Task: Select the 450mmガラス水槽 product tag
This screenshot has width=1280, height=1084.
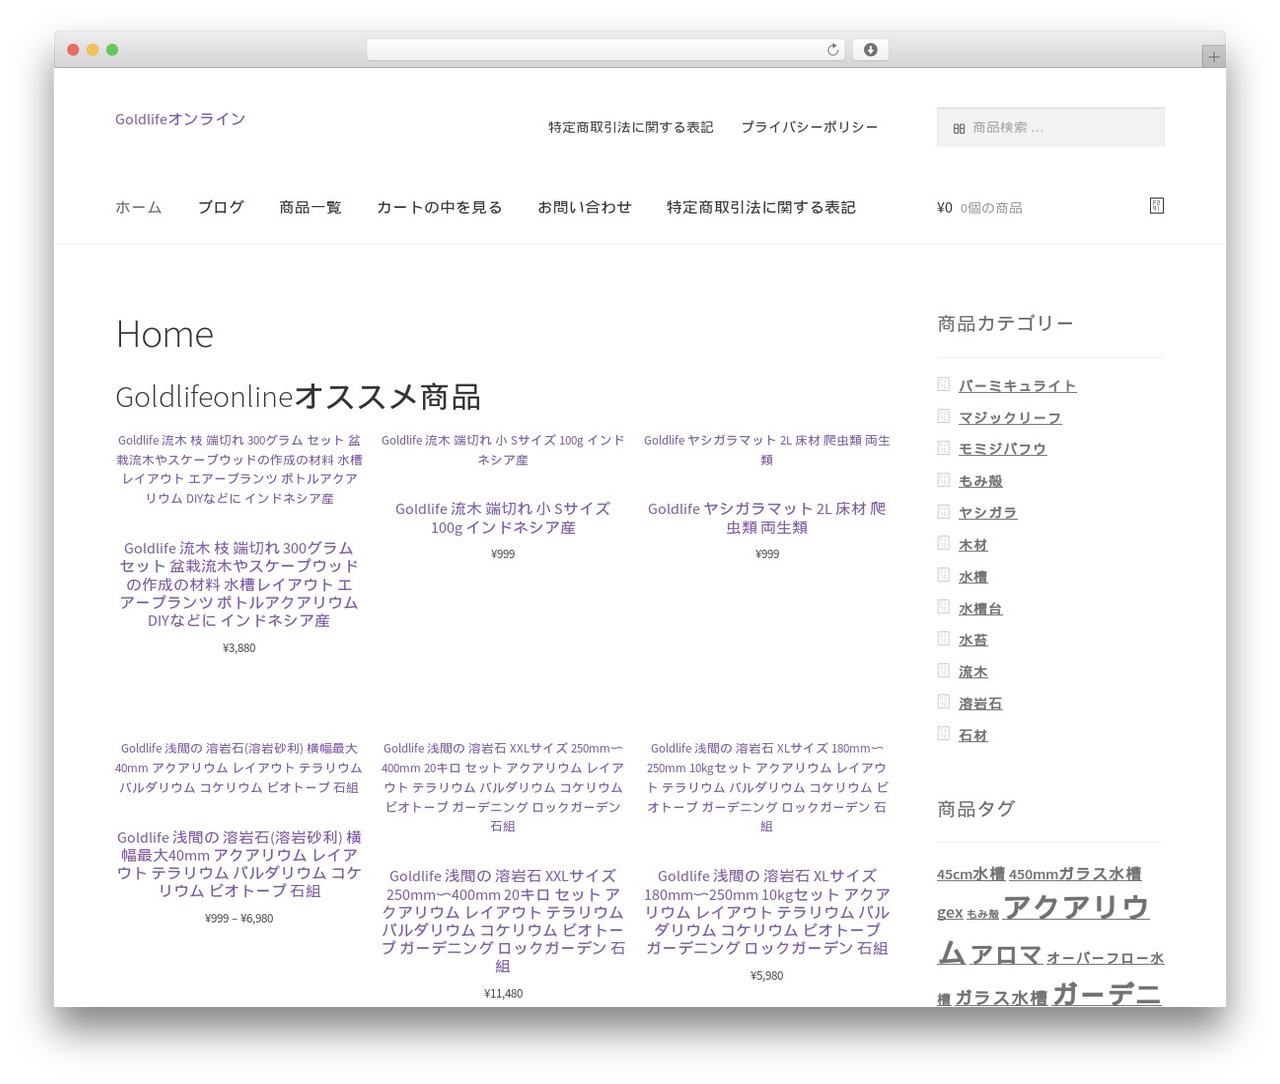Action: tap(1075, 874)
